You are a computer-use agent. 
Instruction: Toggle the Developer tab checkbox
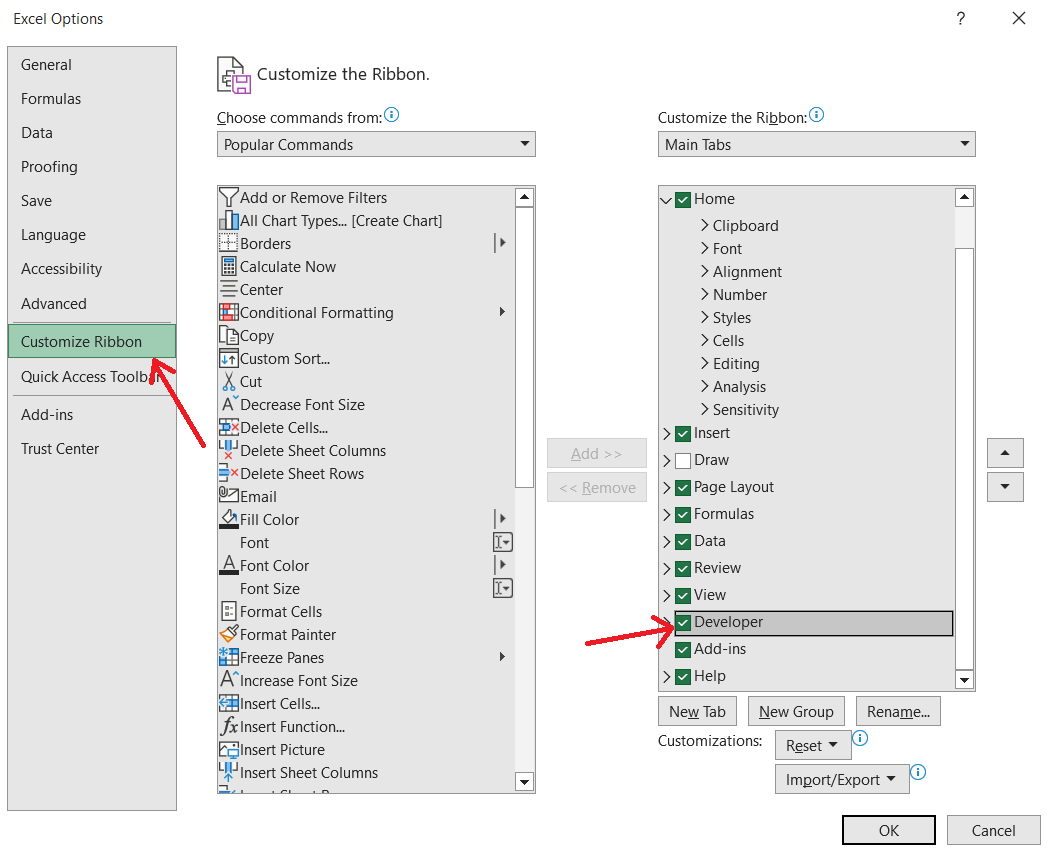pyautogui.click(x=682, y=622)
